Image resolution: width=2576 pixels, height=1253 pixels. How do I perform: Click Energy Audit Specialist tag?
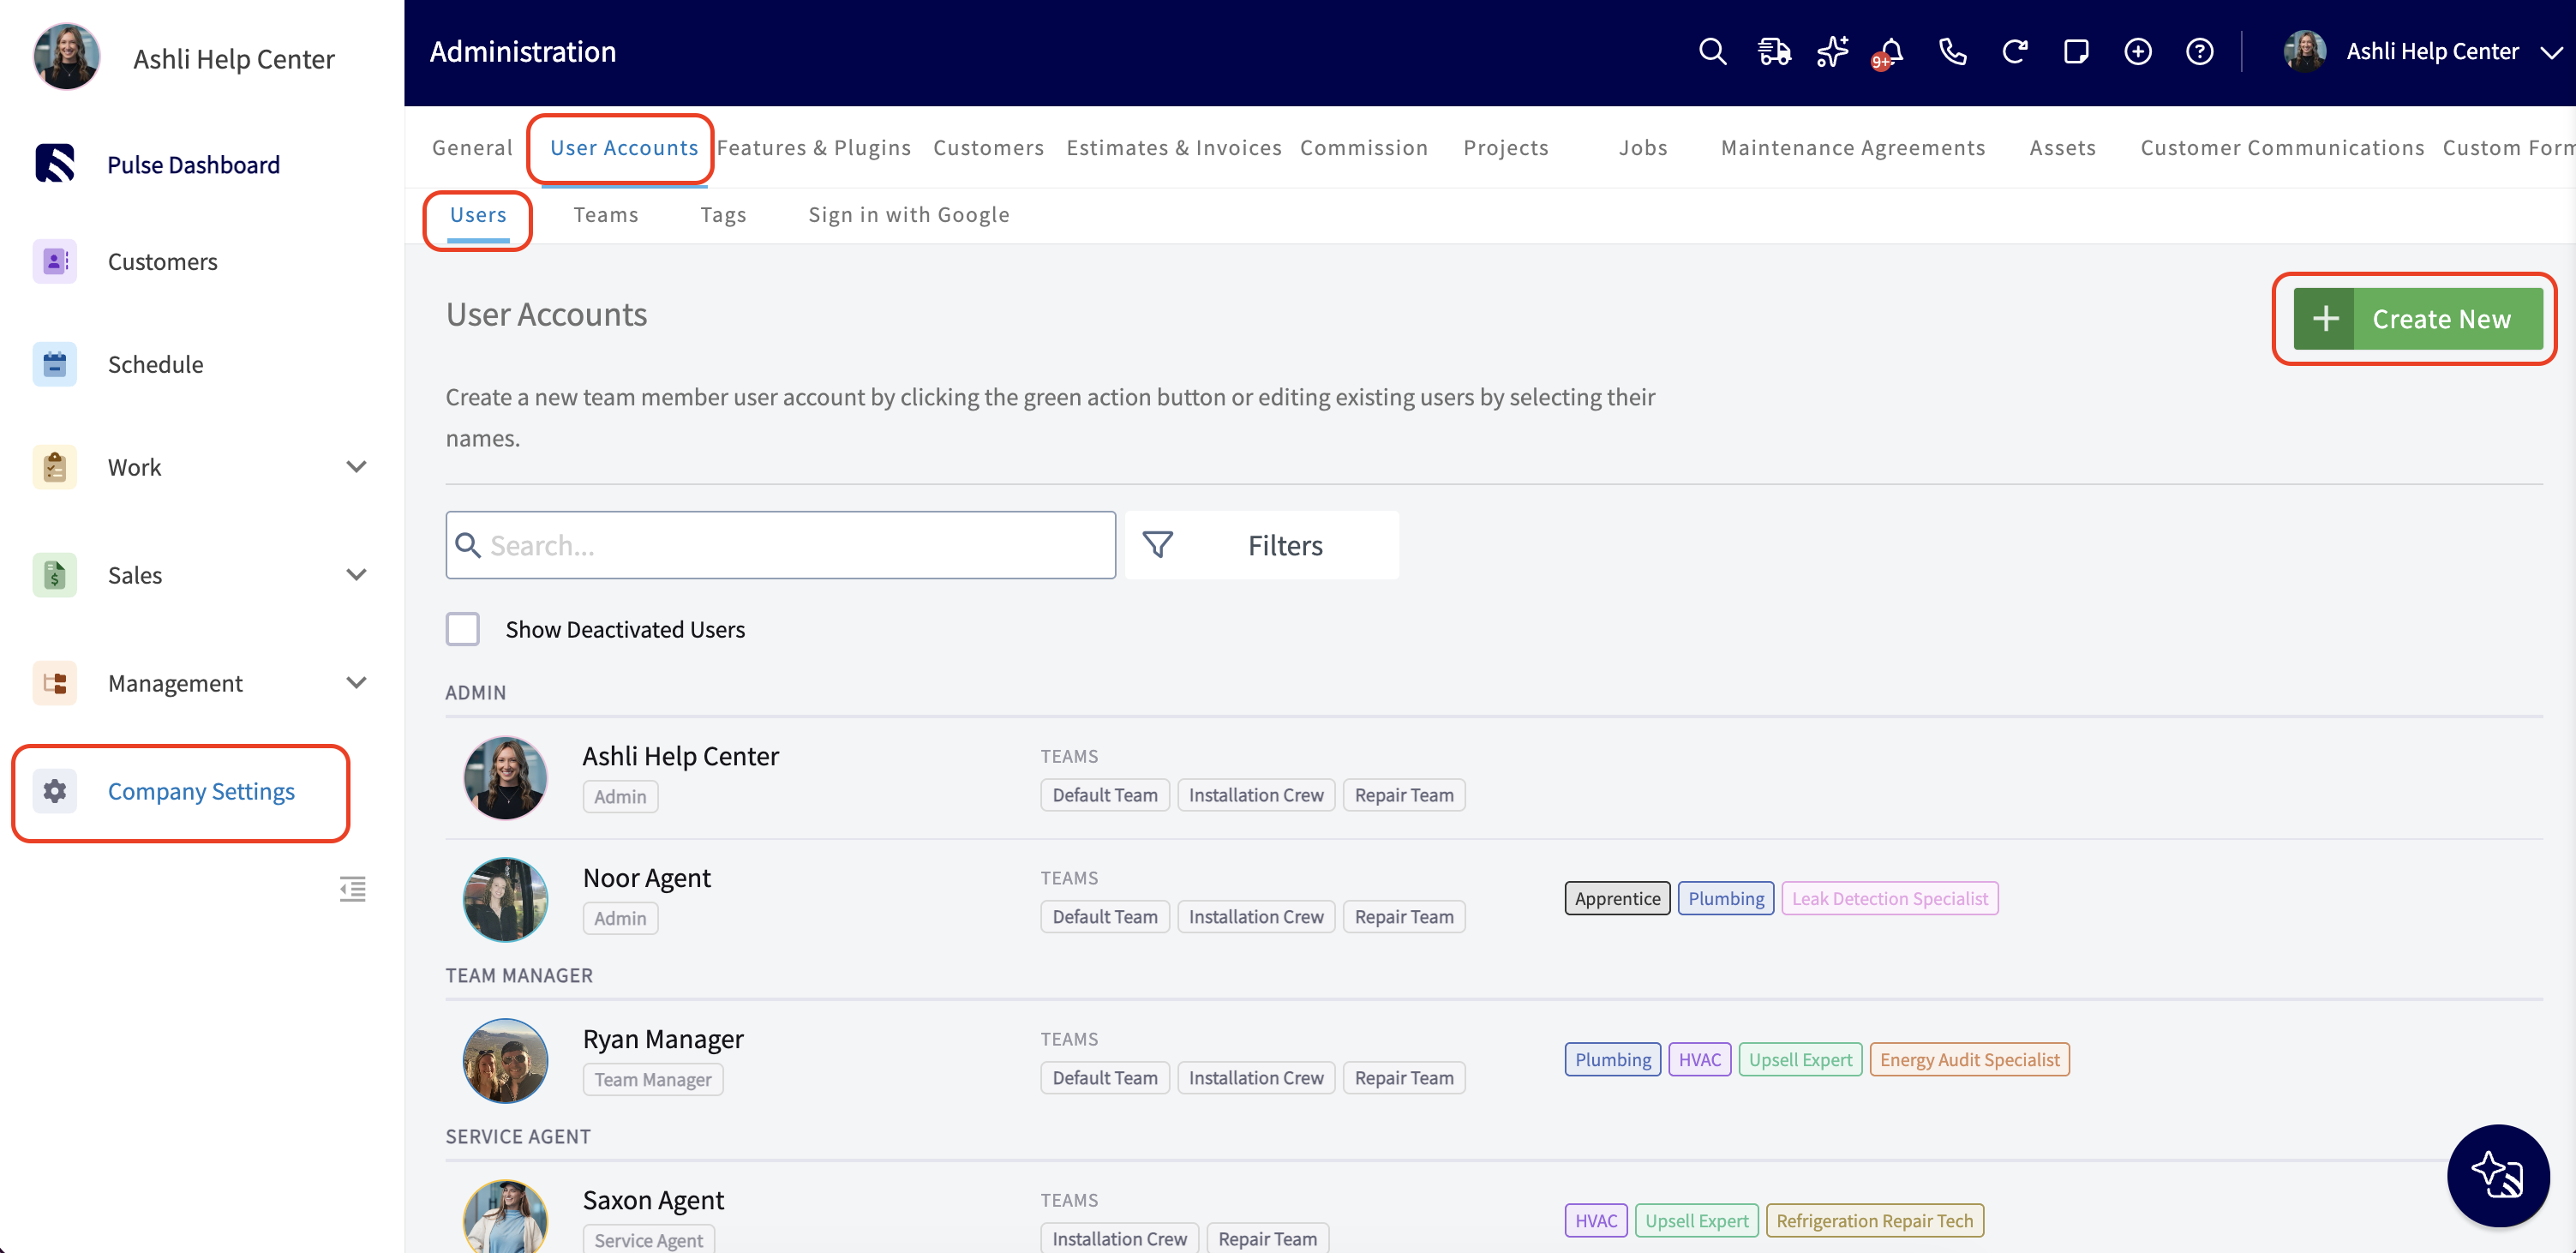[1969, 1059]
